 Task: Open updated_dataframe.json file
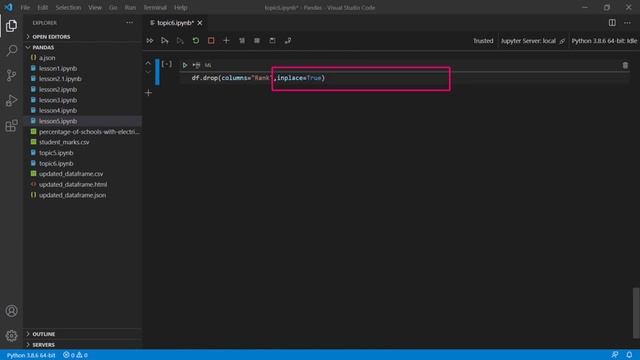pos(83,195)
